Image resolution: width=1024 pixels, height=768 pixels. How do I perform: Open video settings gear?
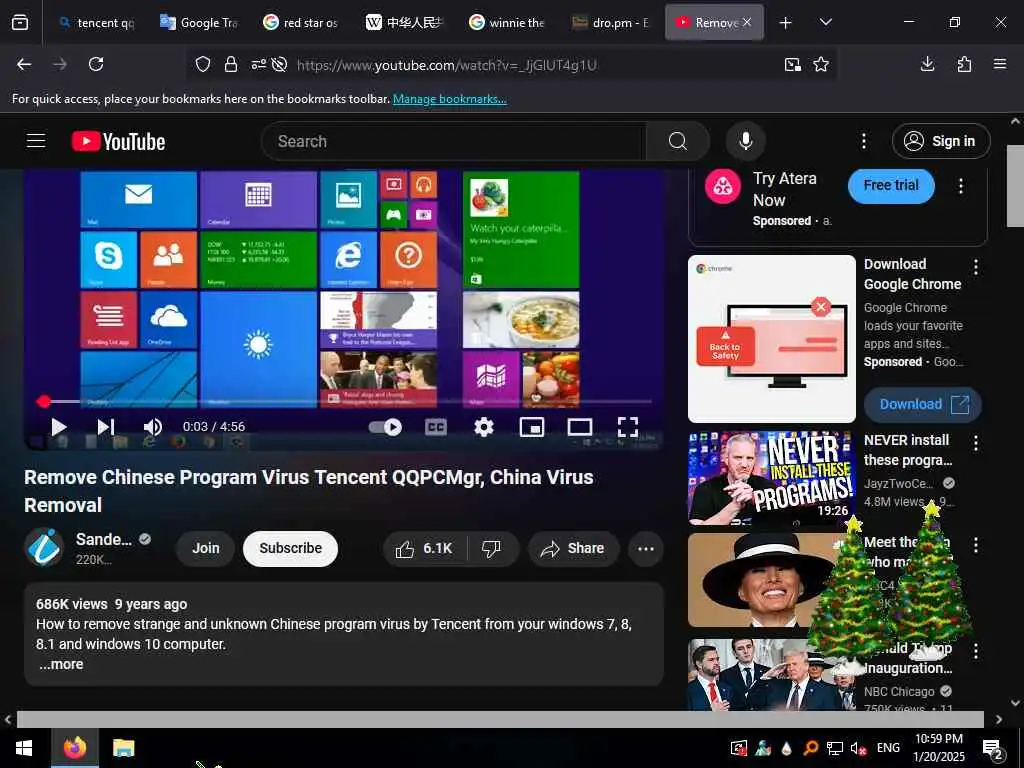click(484, 427)
